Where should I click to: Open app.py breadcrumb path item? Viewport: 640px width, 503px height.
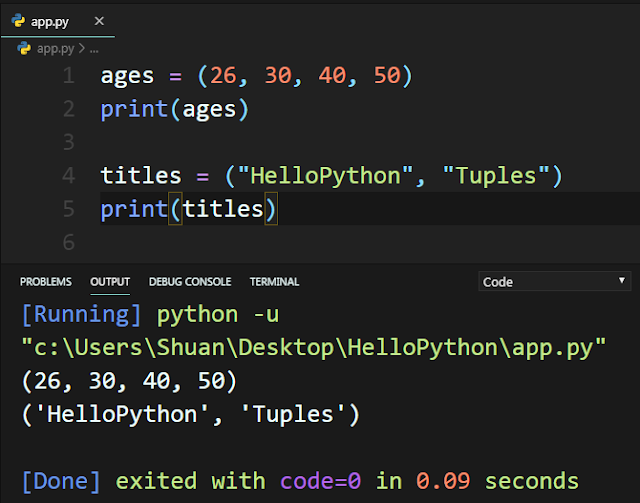point(56,49)
